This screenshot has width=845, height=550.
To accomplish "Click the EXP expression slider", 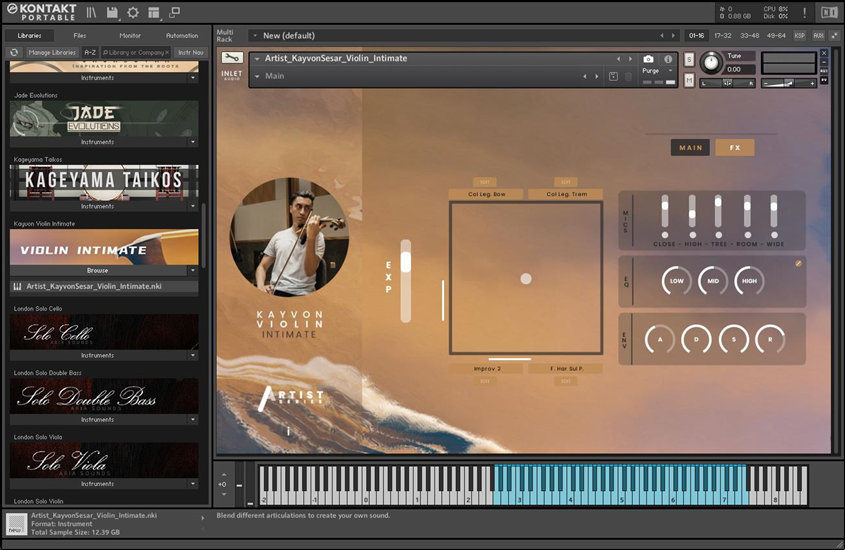I will point(406,280).
